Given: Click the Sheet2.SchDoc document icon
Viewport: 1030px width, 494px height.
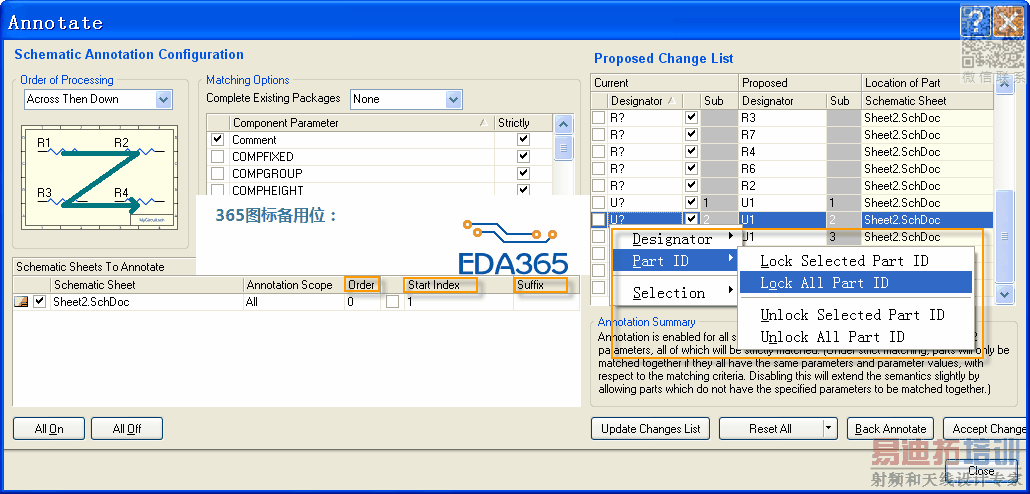Looking at the screenshot, I should pos(21,302).
